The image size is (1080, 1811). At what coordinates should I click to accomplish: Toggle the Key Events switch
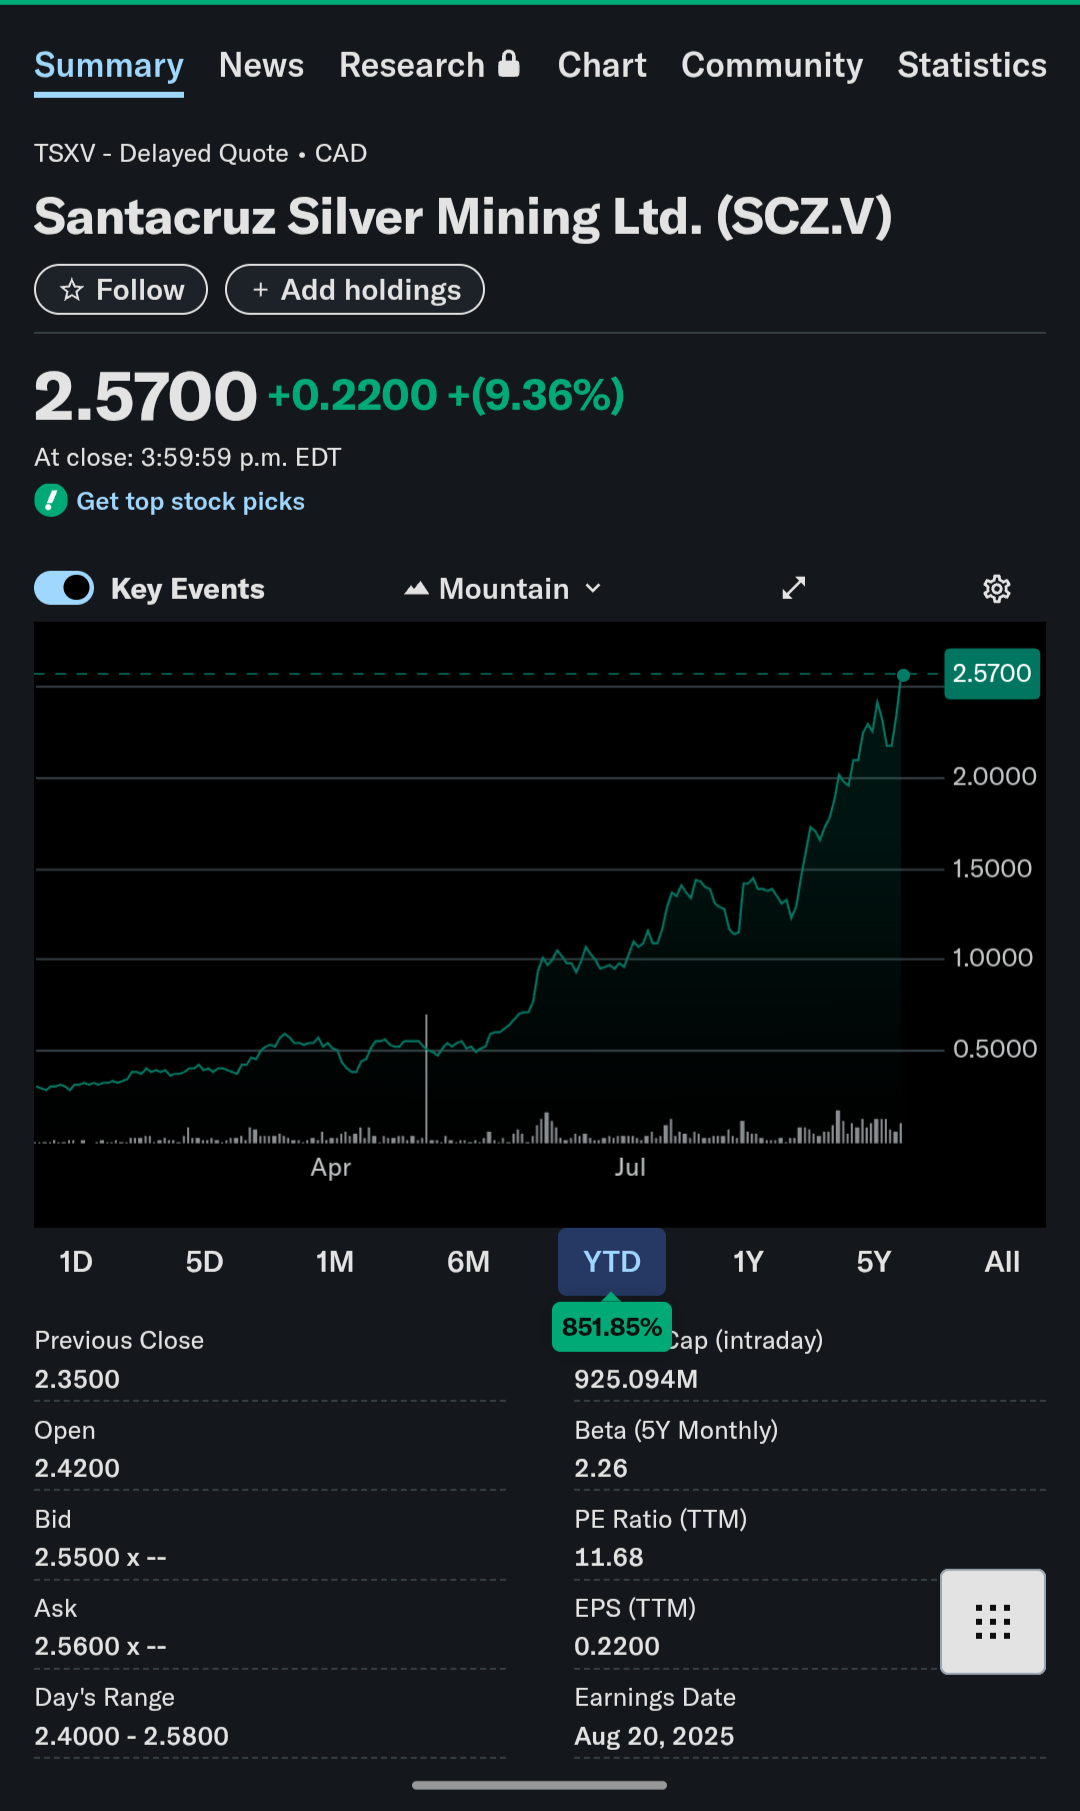coord(64,588)
